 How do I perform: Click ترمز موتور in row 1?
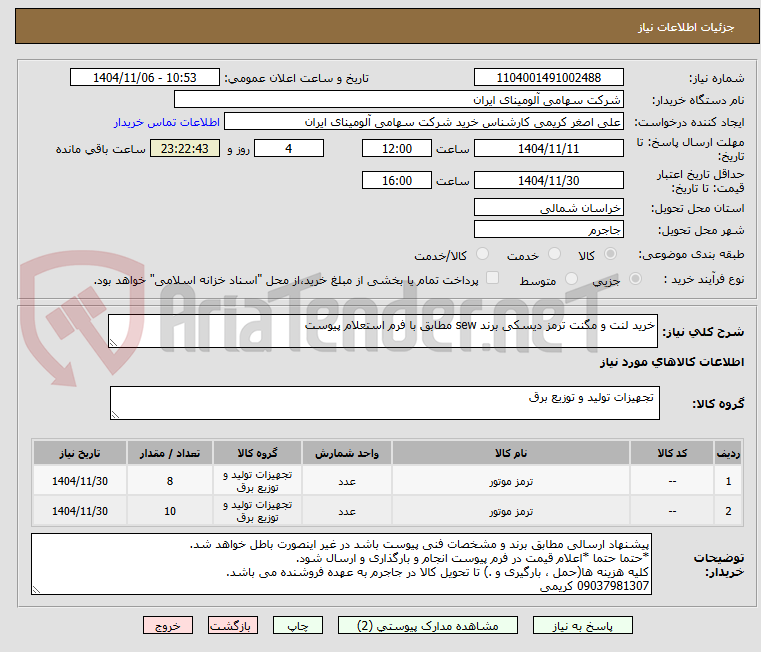point(511,481)
